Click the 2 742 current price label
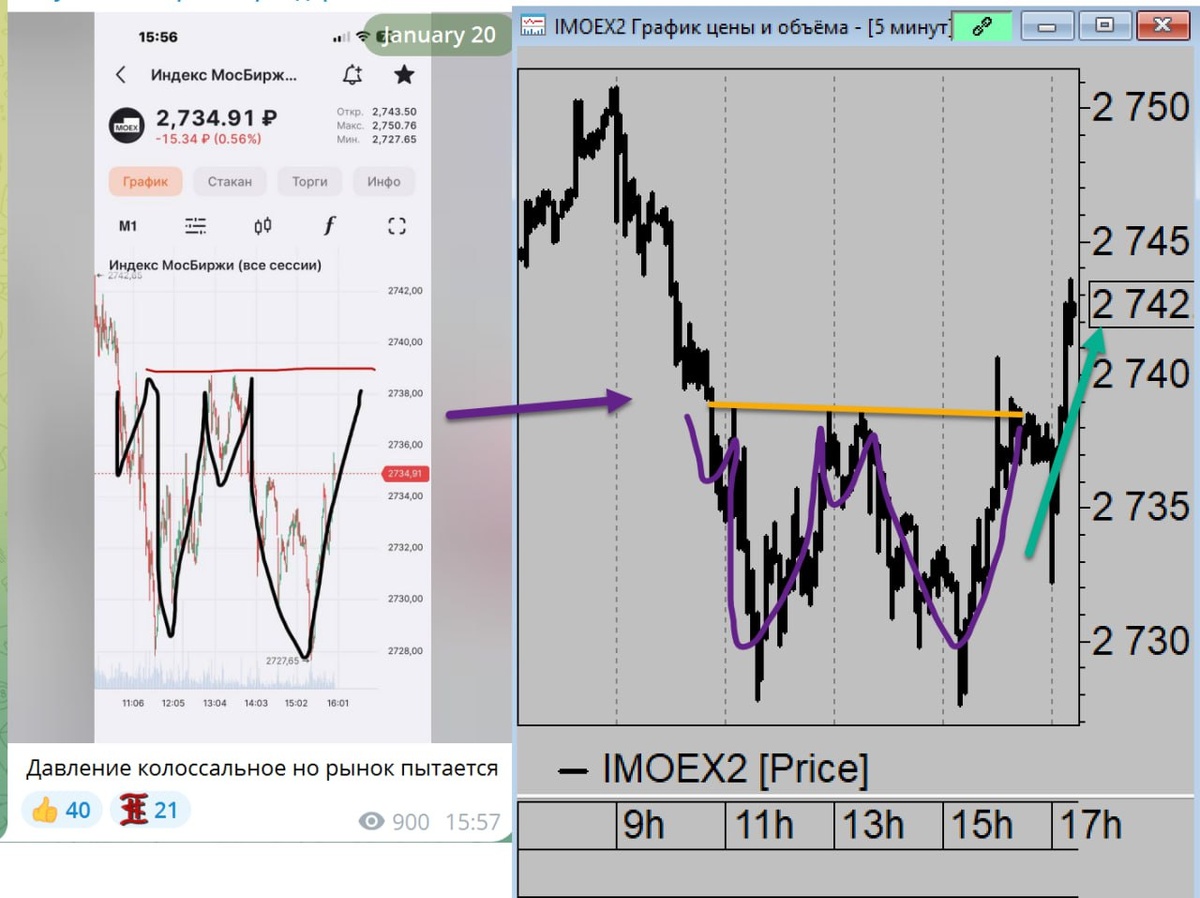The height and width of the screenshot is (898, 1200). pyautogui.click(x=1142, y=304)
